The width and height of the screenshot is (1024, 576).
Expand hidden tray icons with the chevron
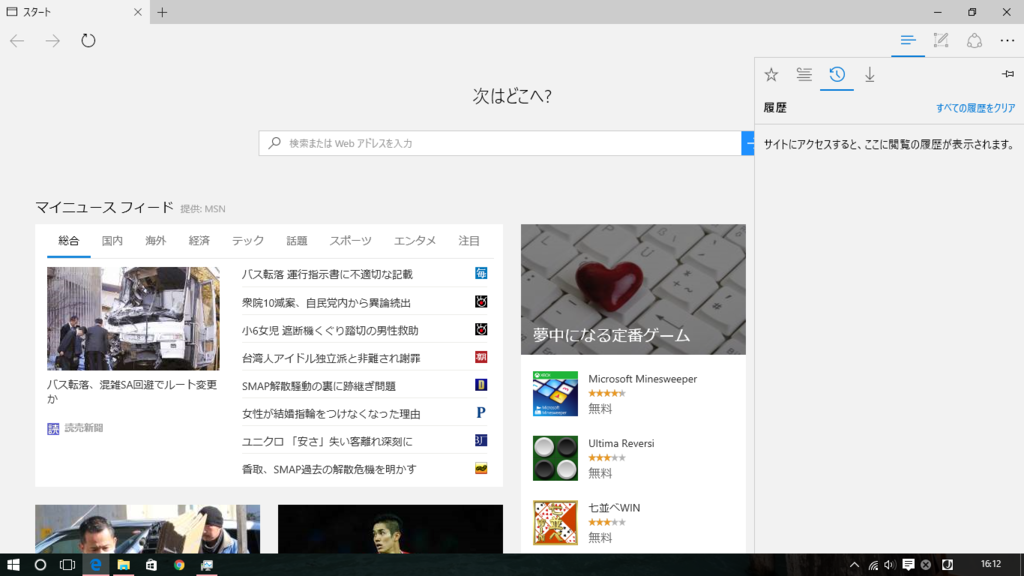click(x=854, y=565)
